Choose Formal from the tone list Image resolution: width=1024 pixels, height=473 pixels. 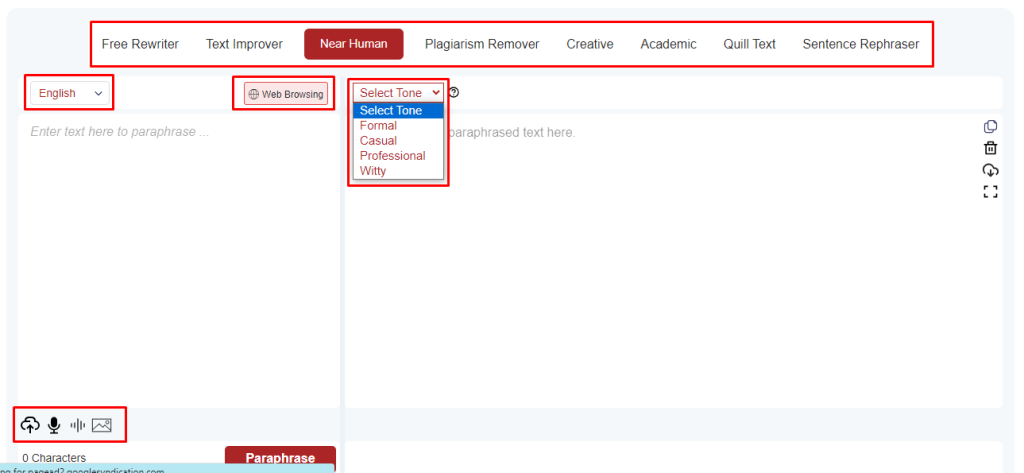[379, 126]
